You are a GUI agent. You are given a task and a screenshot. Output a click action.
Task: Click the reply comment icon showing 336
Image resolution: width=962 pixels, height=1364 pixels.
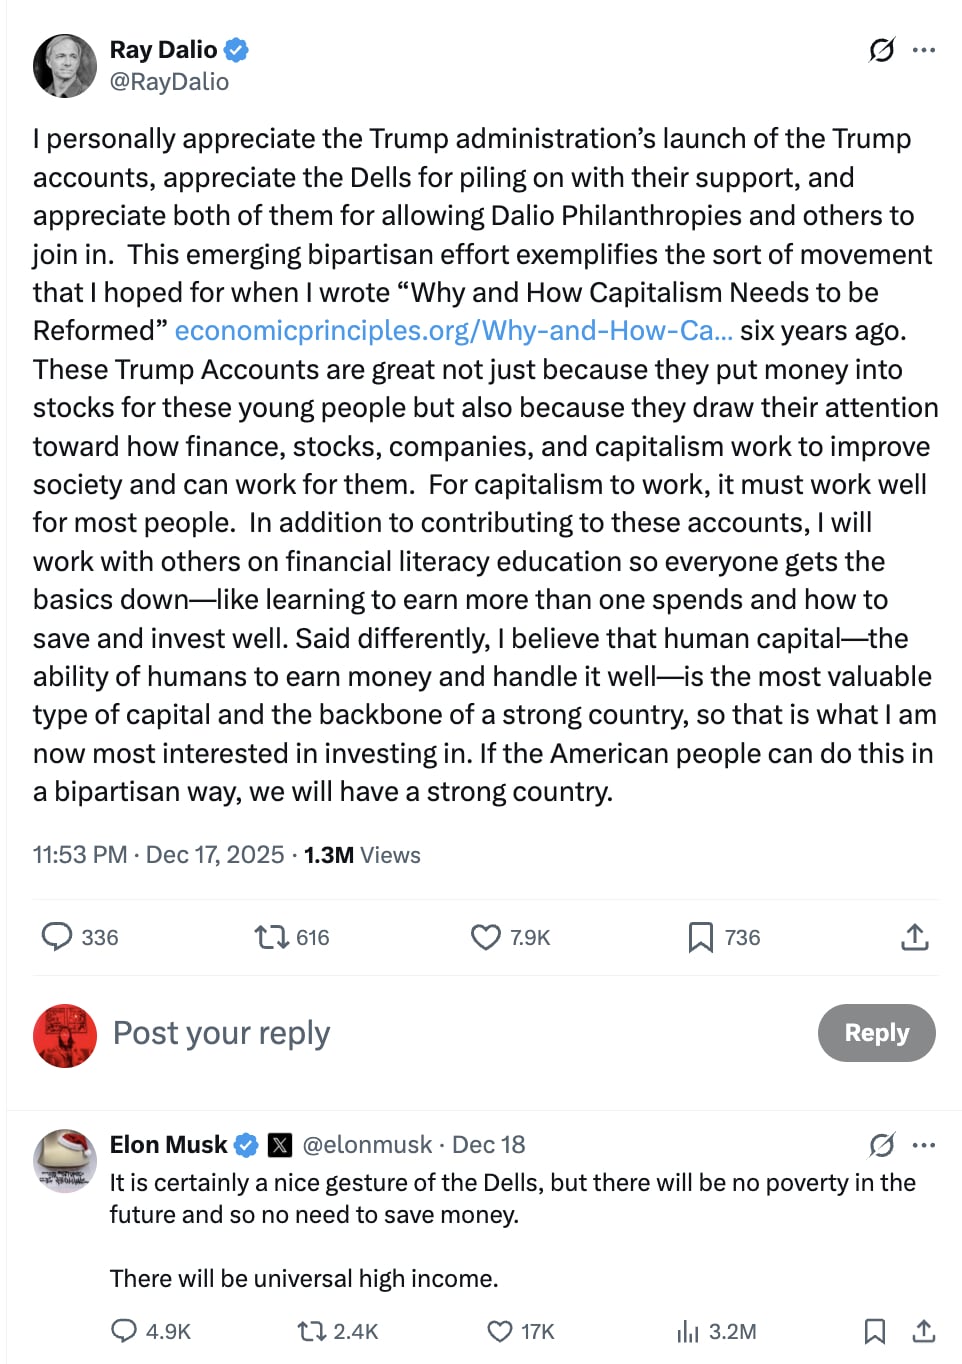coord(57,937)
